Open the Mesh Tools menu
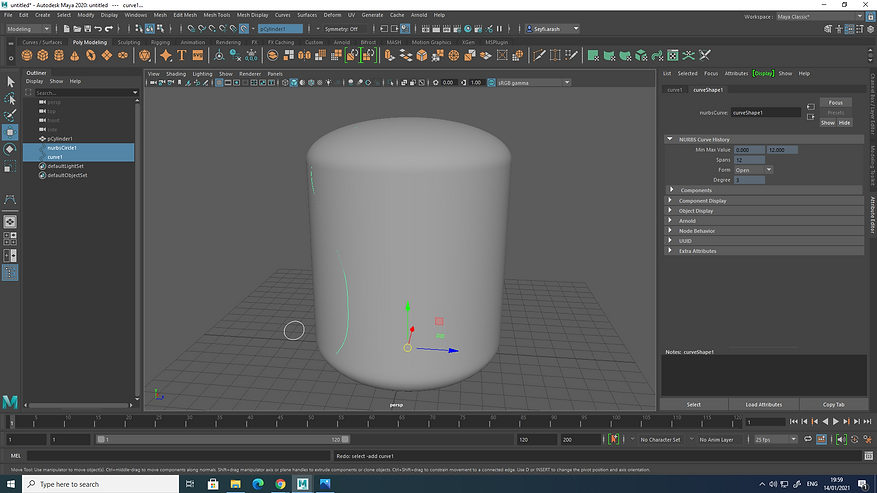This screenshot has width=877, height=493. pyautogui.click(x=216, y=15)
